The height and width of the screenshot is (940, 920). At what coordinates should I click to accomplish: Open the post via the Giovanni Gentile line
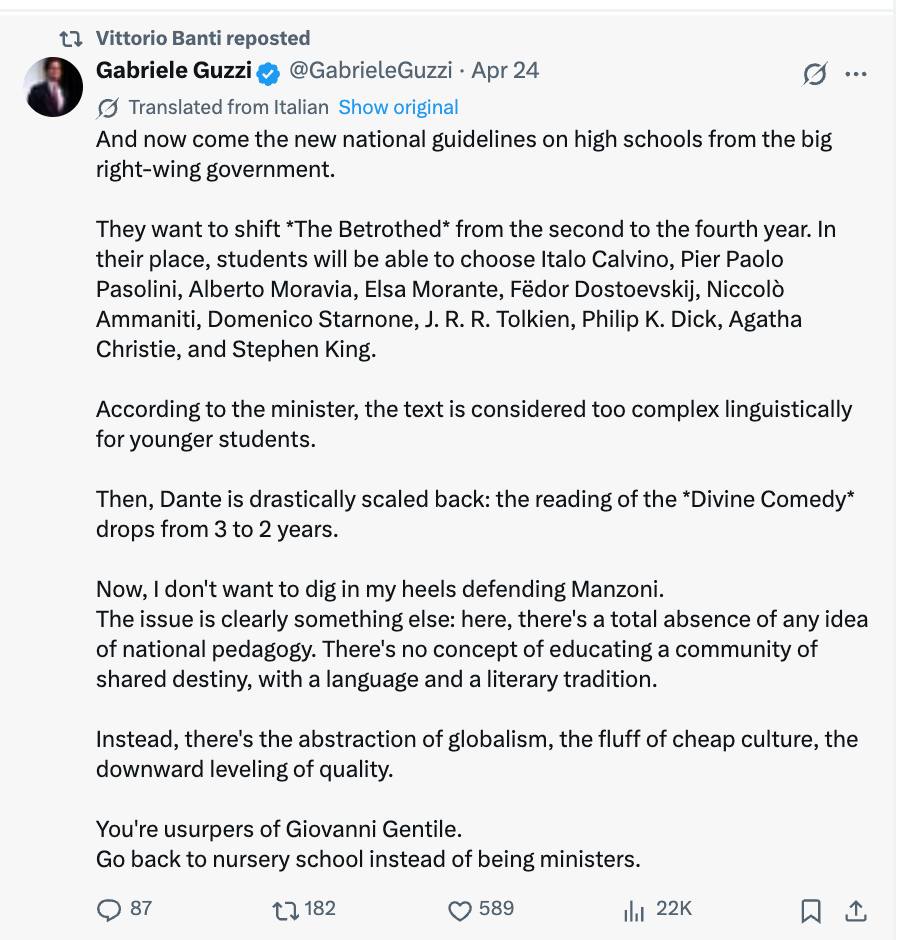(x=279, y=829)
